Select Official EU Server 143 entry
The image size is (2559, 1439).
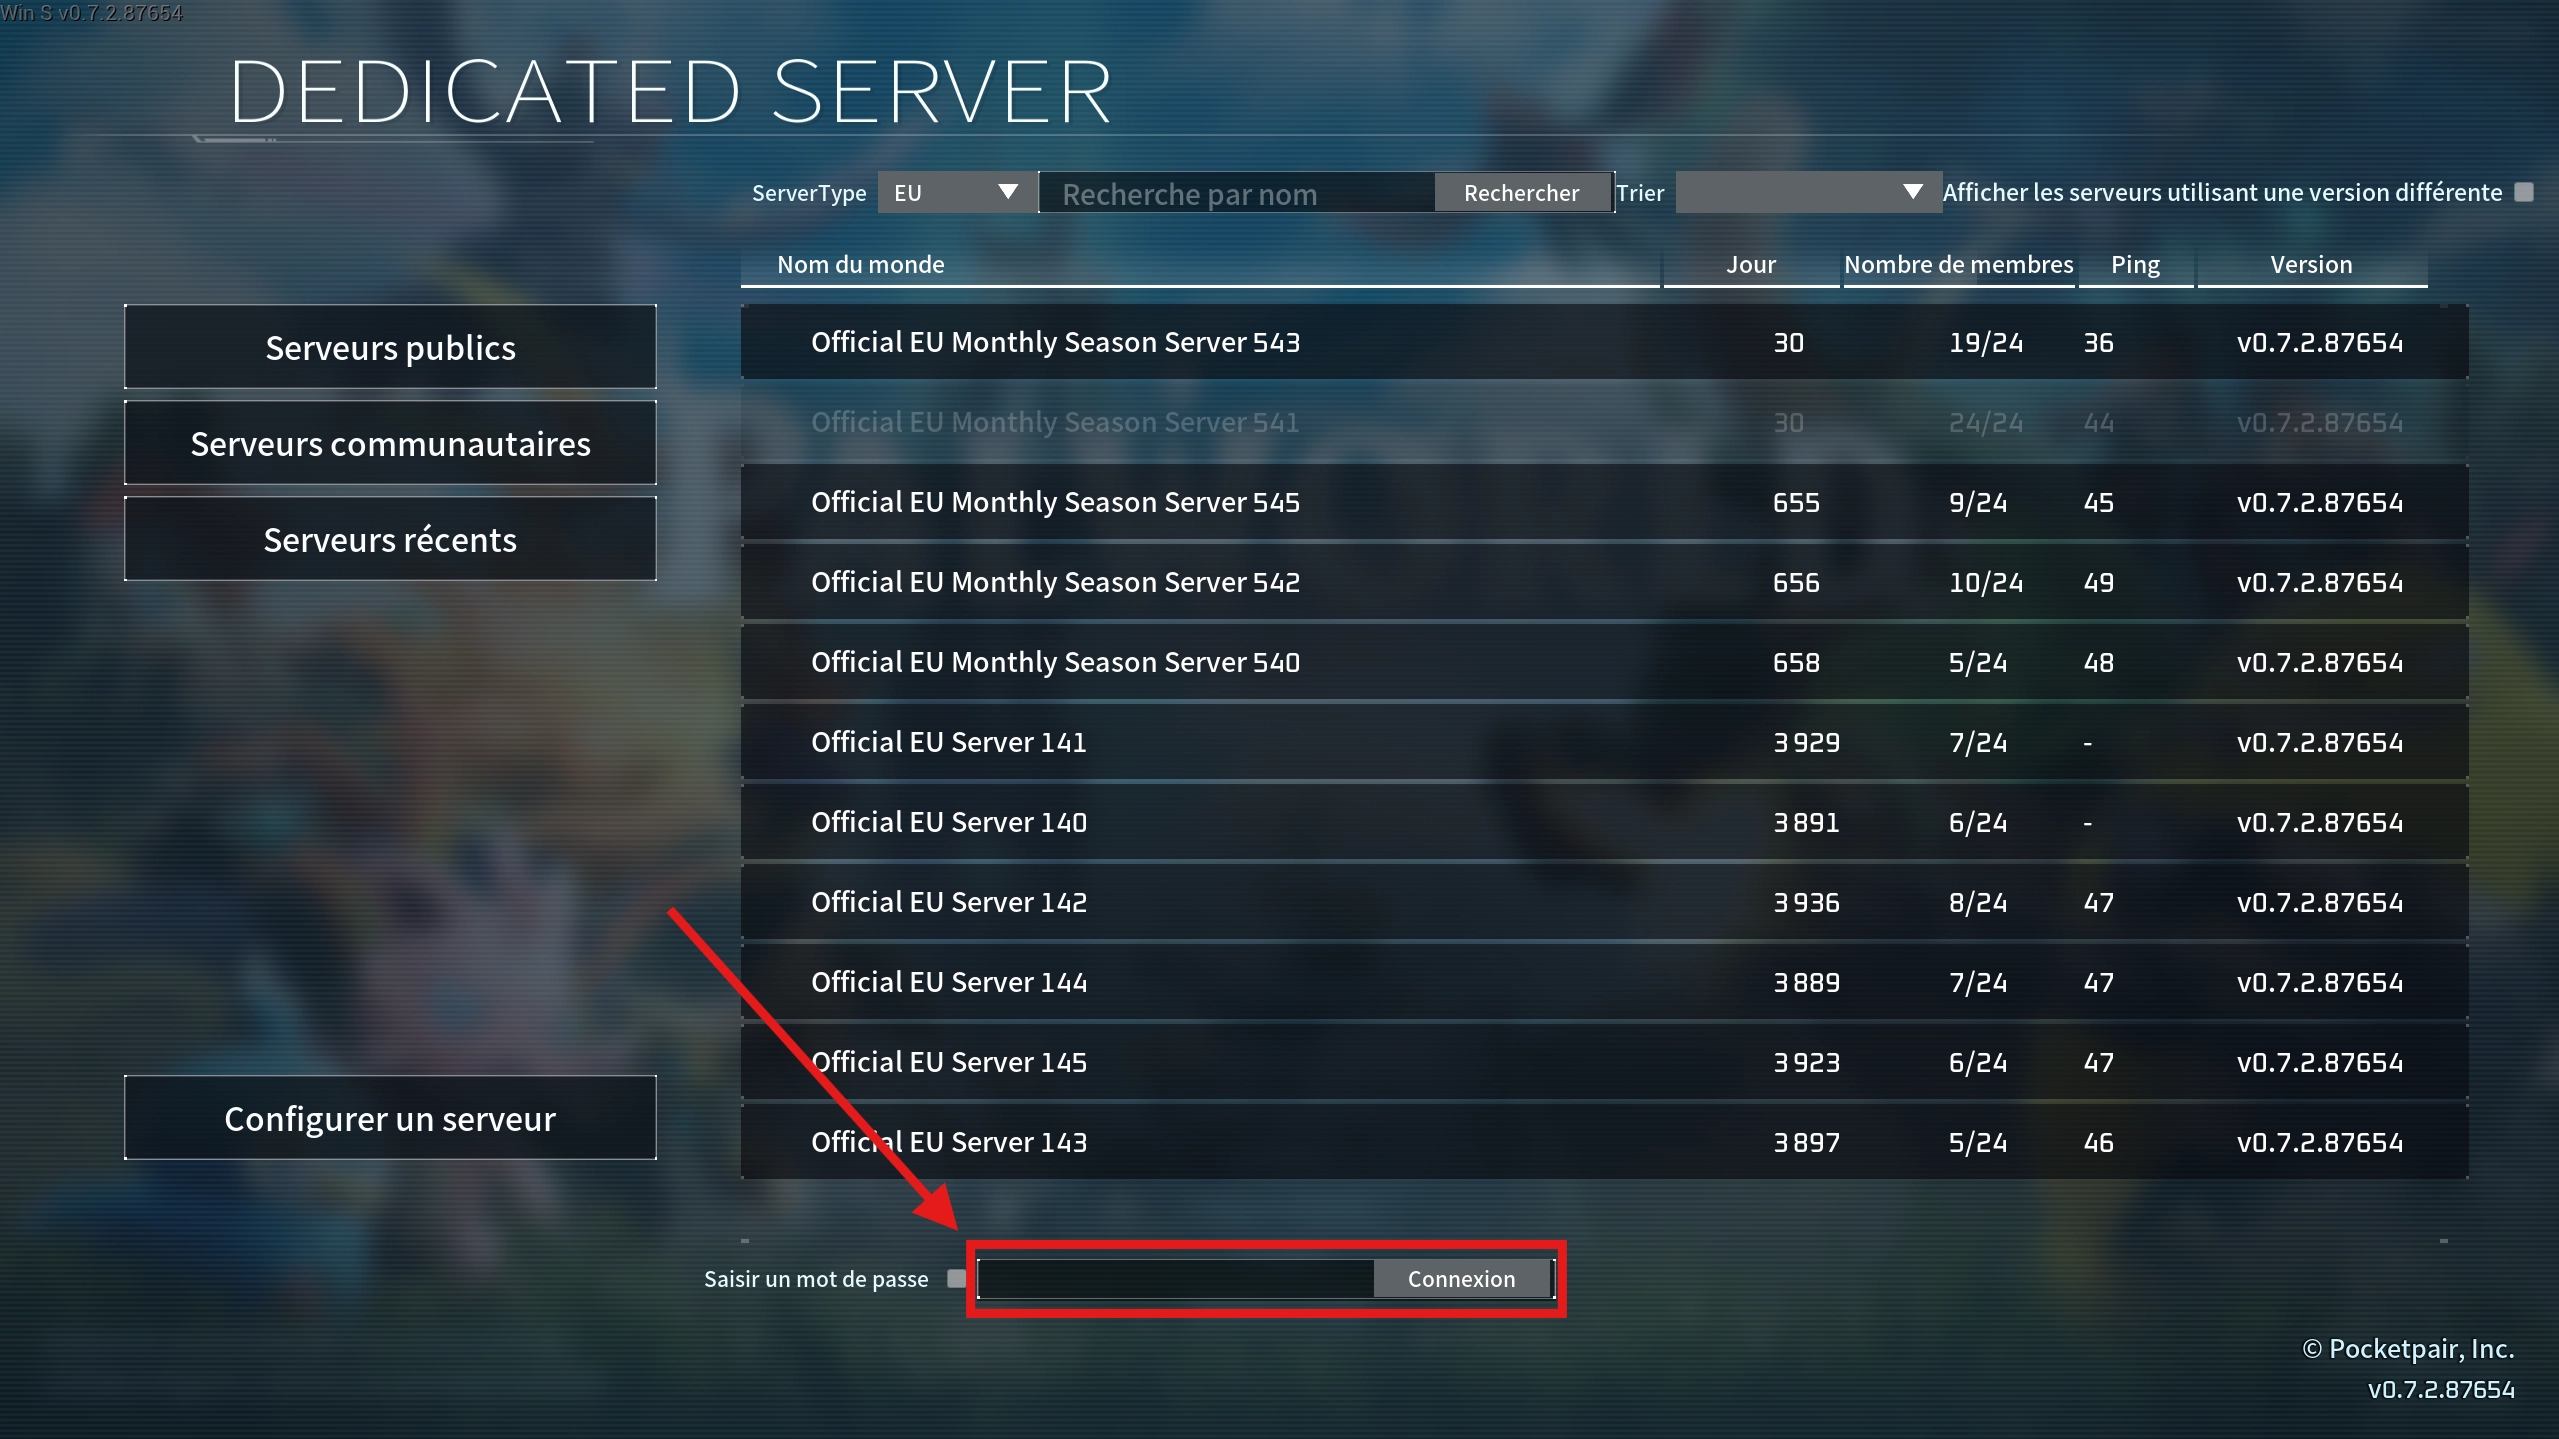[1604, 1142]
